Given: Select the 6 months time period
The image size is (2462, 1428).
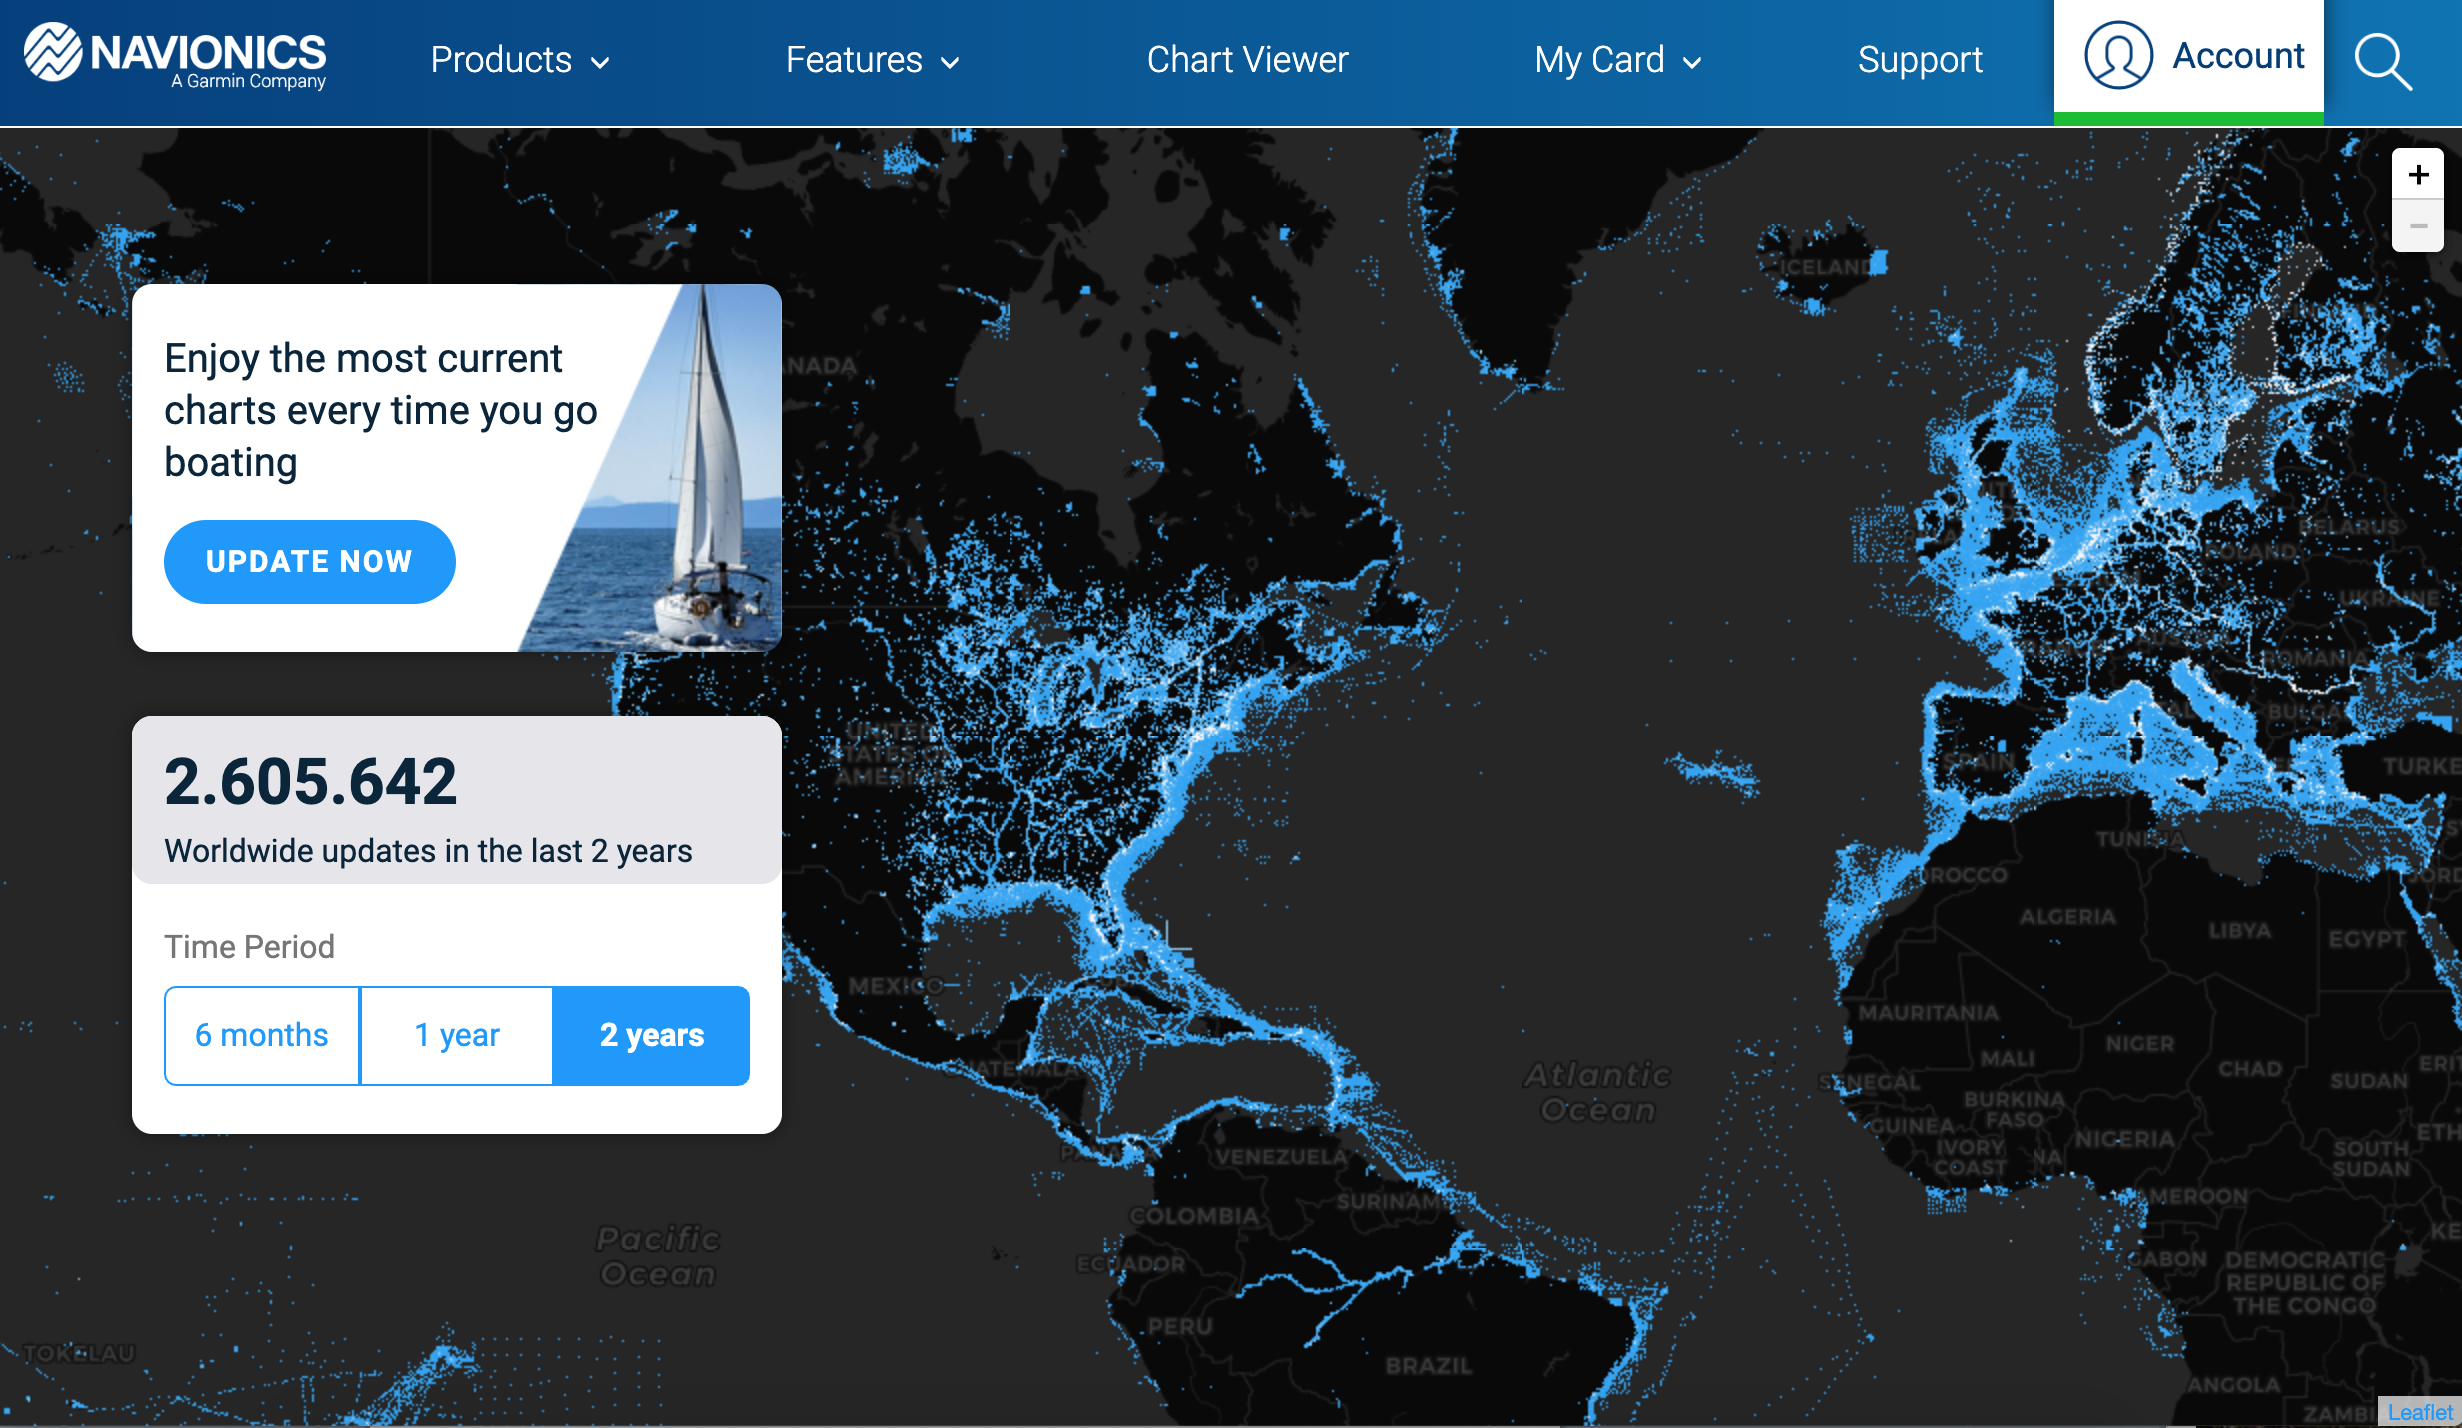Looking at the screenshot, I should point(263,1034).
